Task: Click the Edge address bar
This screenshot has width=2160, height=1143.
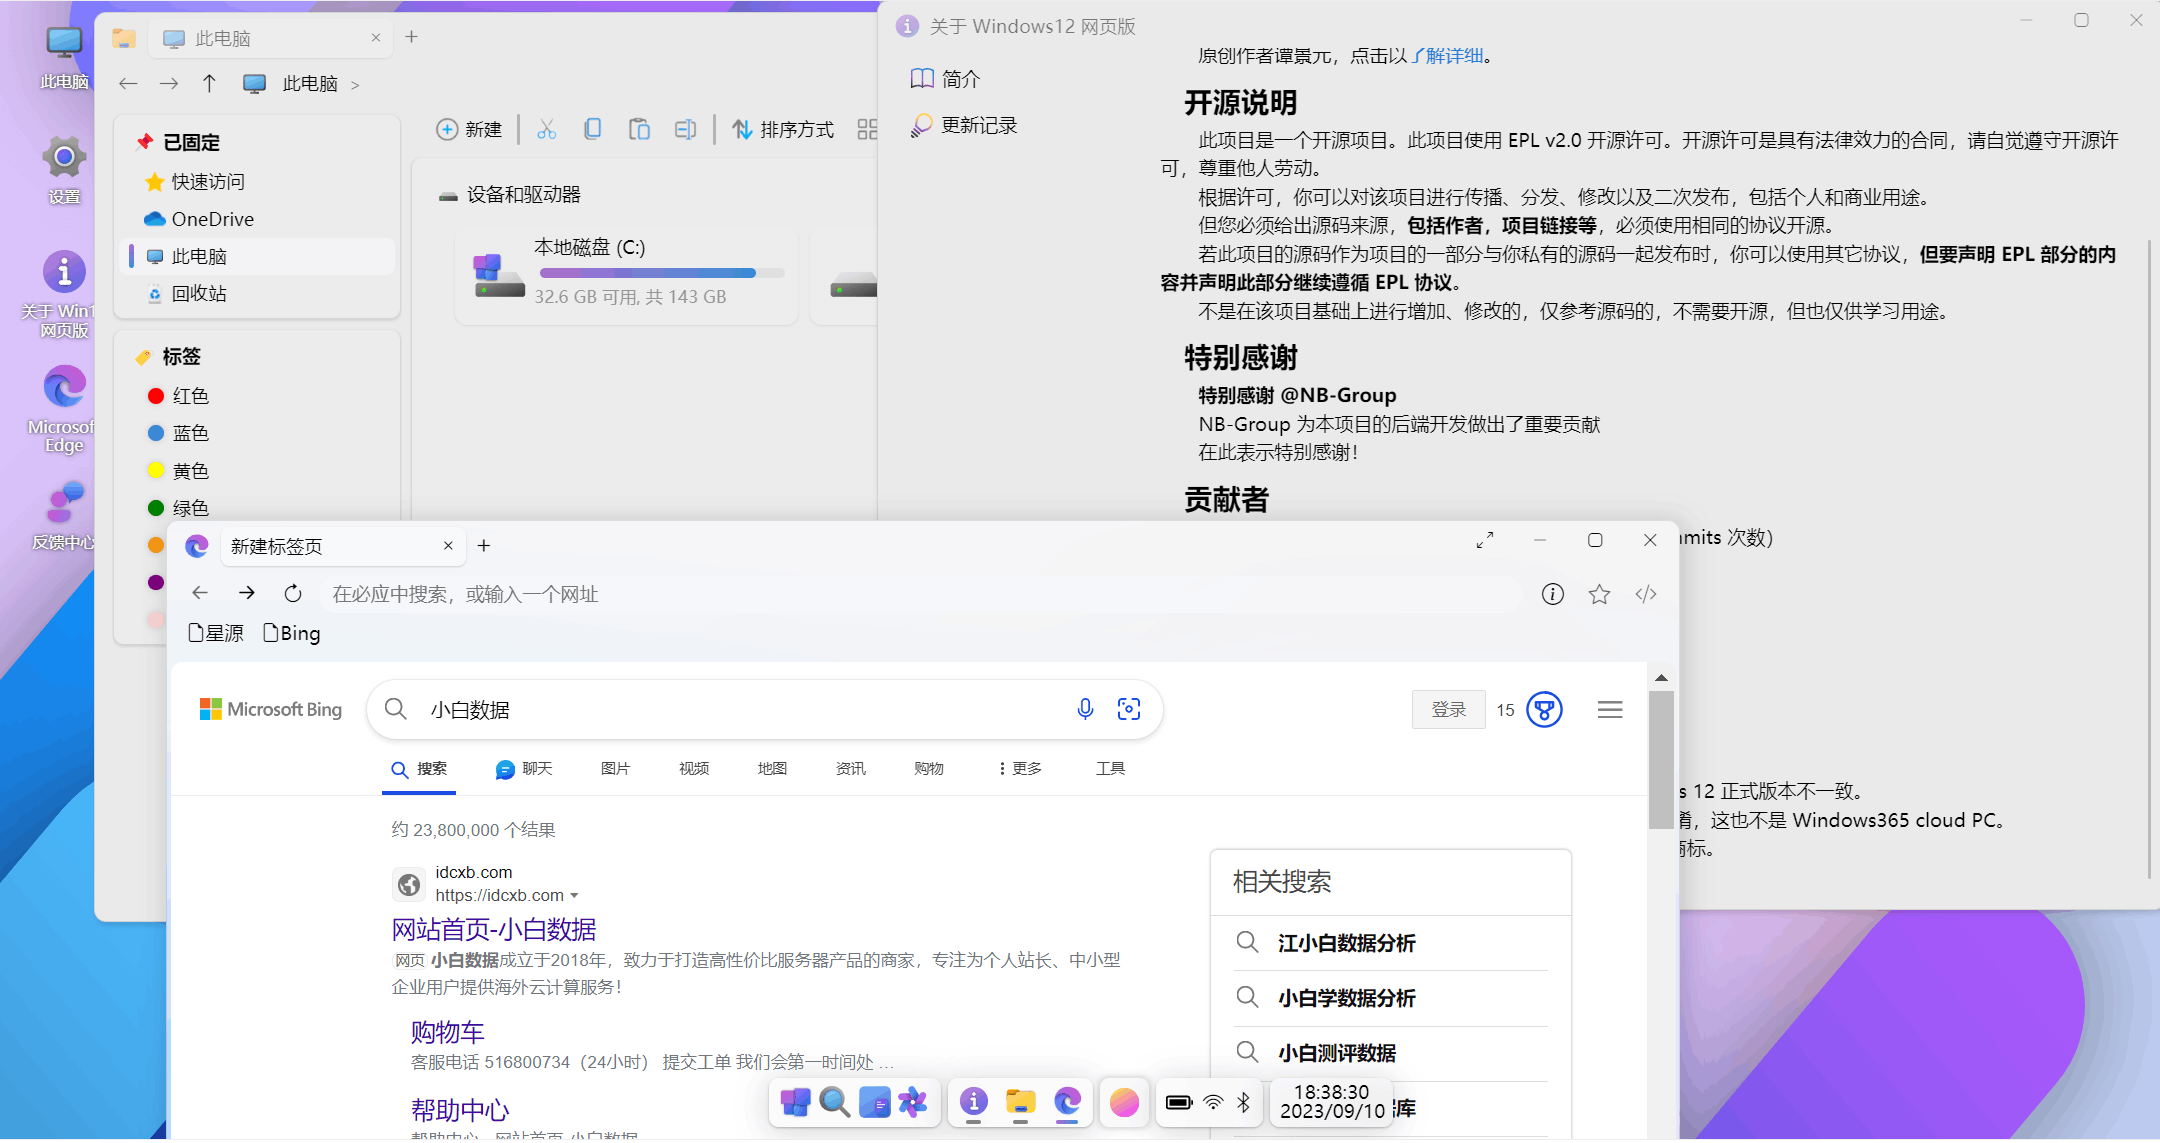Action: (x=920, y=594)
